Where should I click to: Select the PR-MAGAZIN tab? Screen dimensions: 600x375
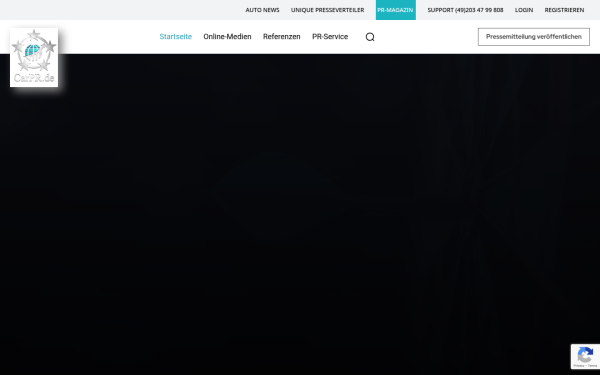tap(396, 10)
